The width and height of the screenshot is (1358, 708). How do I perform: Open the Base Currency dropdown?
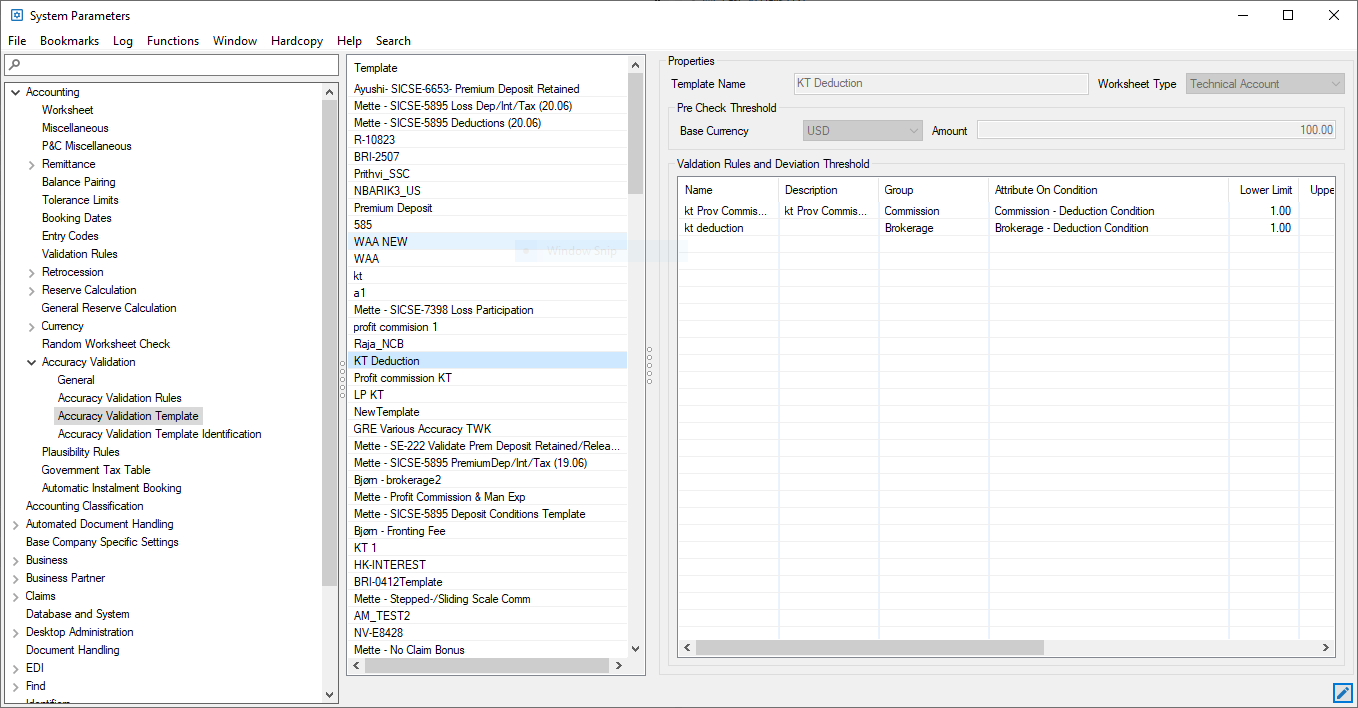pyautogui.click(x=913, y=130)
